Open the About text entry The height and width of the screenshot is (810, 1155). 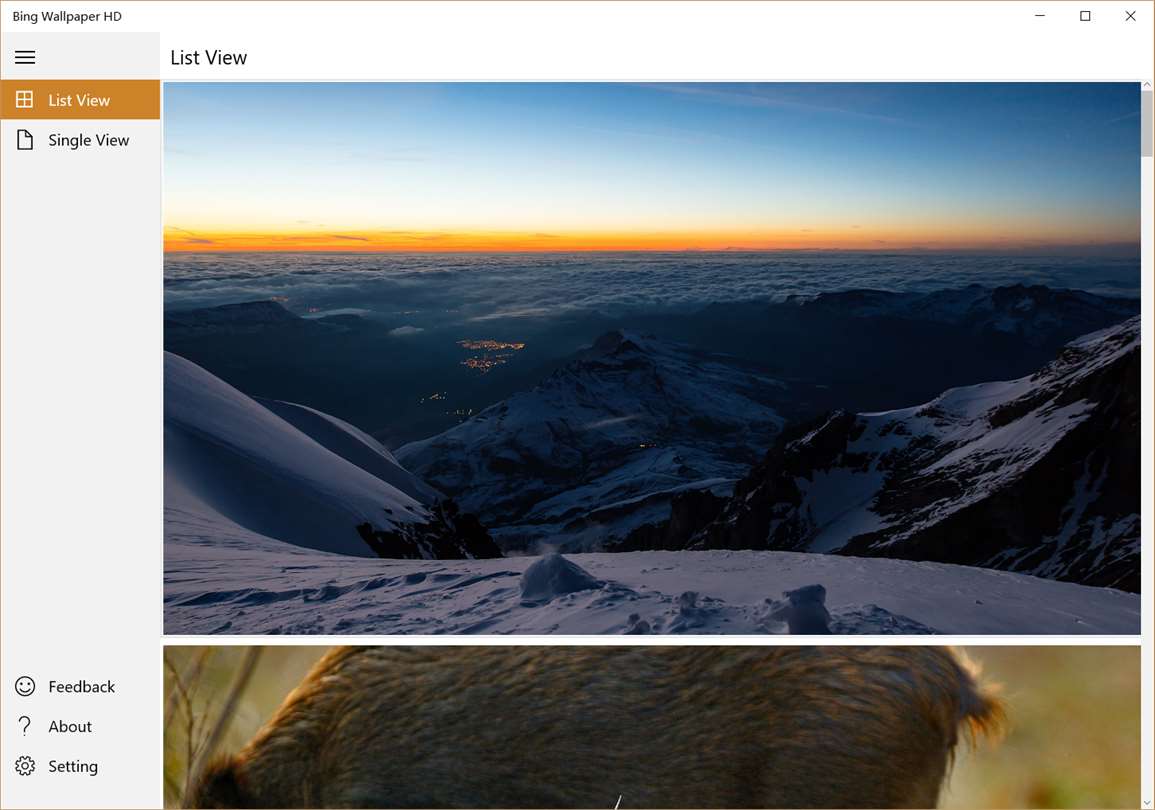point(70,726)
